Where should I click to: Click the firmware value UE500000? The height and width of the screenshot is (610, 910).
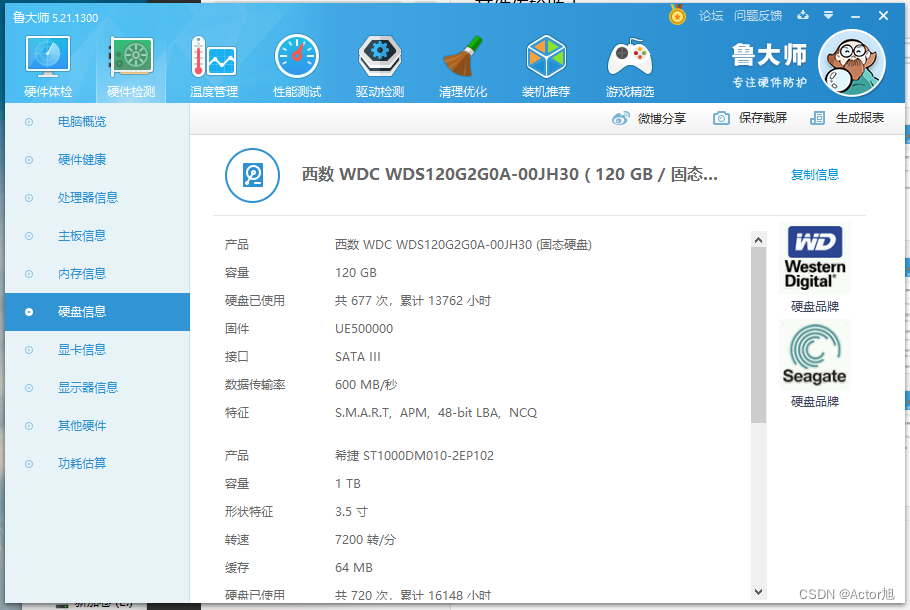pyautogui.click(x=364, y=329)
